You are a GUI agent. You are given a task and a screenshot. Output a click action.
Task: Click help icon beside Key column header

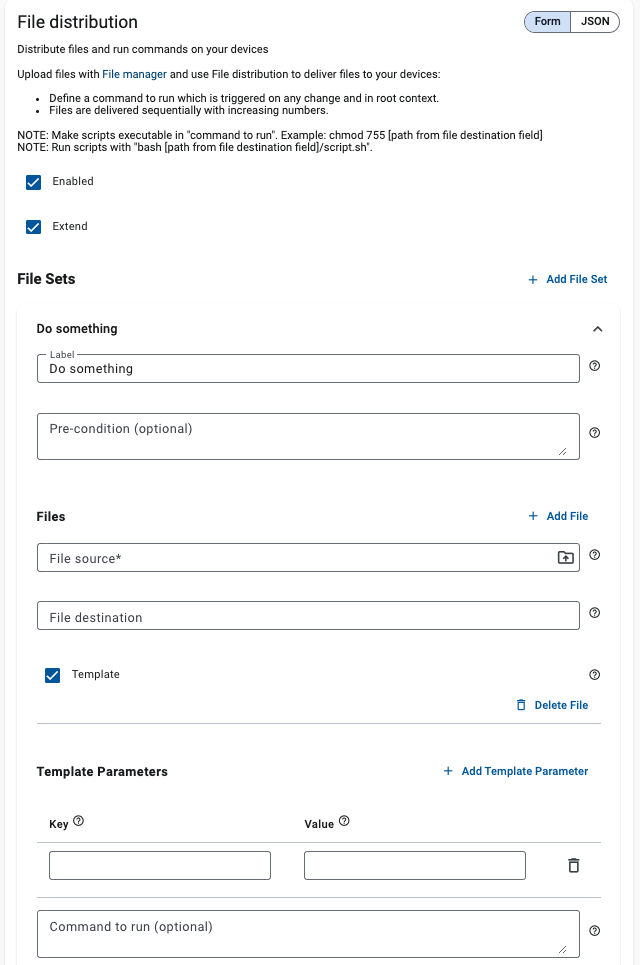point(79,822)
